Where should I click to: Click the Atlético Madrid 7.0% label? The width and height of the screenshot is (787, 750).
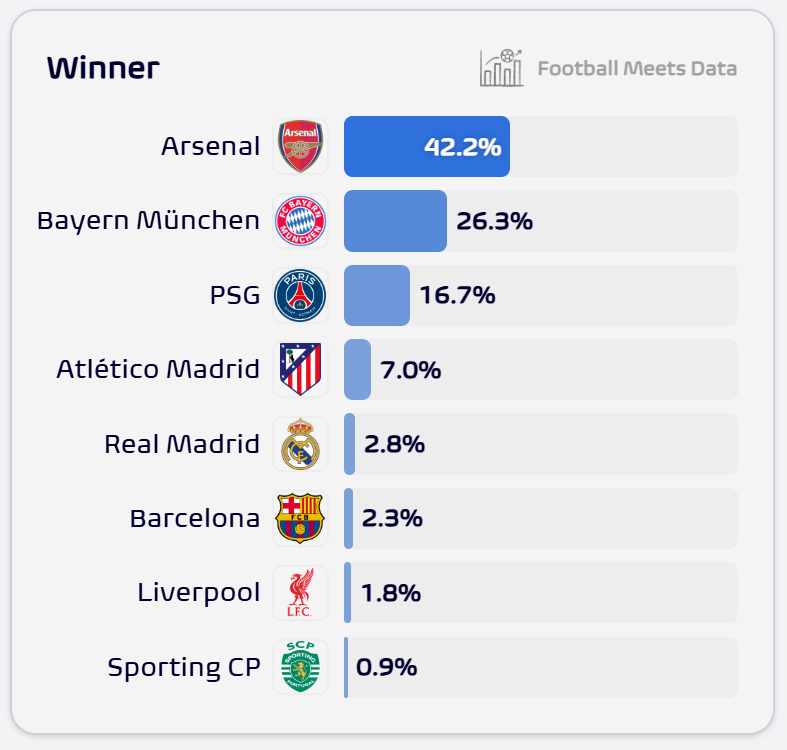[411, 370]
